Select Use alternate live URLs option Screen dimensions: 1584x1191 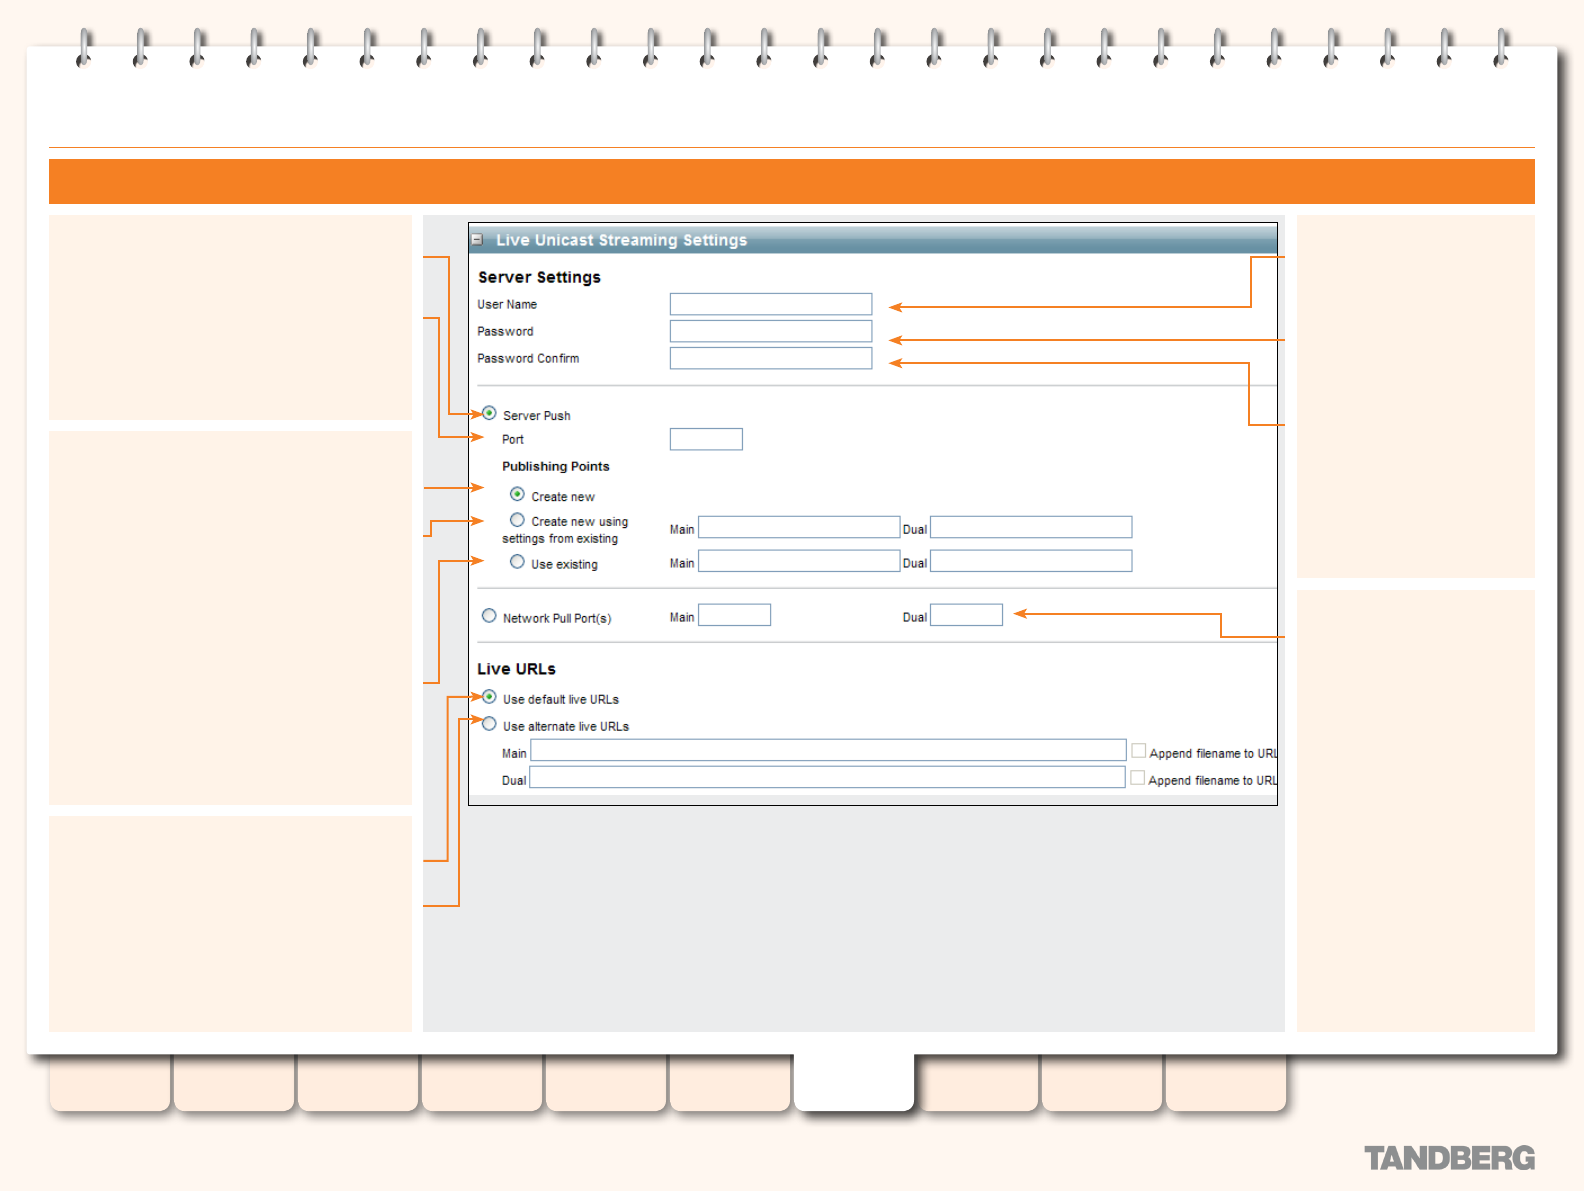[x=489, y=724]
